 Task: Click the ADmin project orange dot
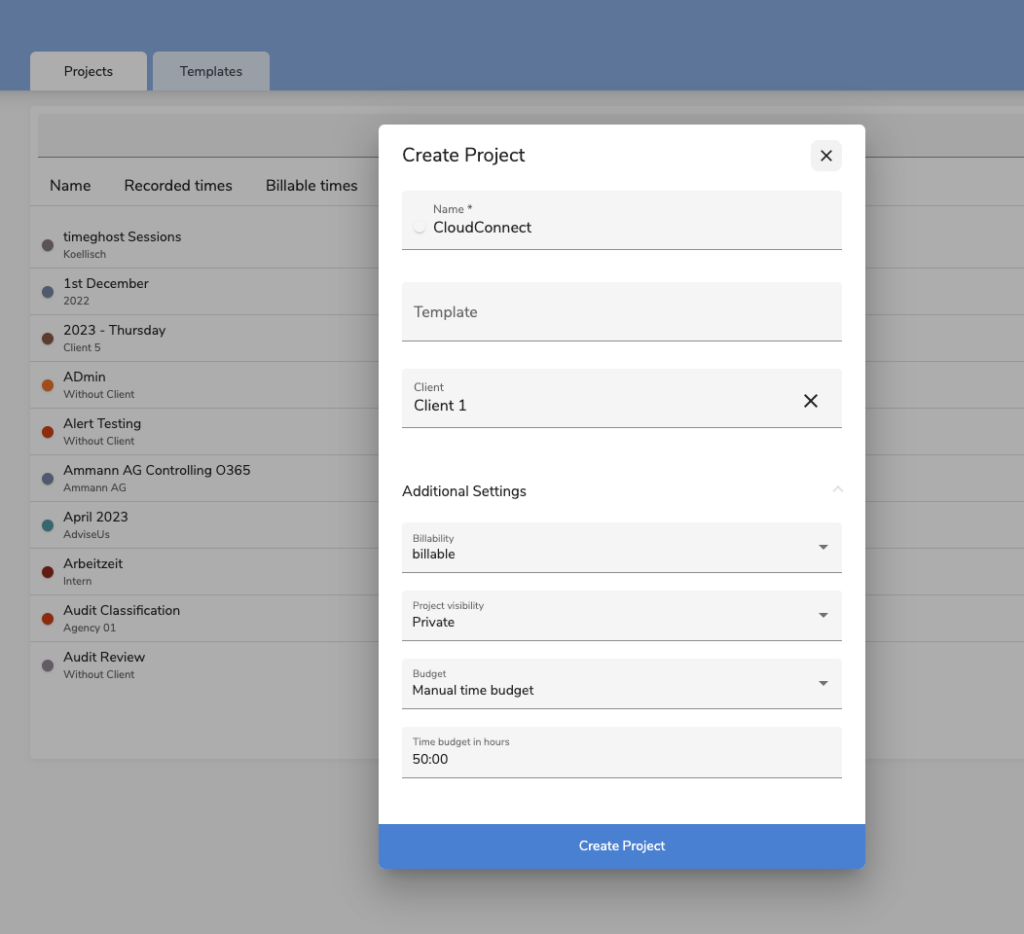pos(47,385)
